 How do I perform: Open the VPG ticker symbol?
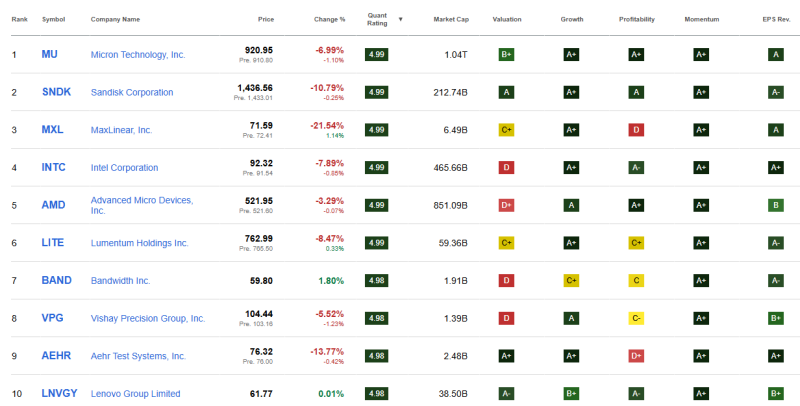pos(53,318)
